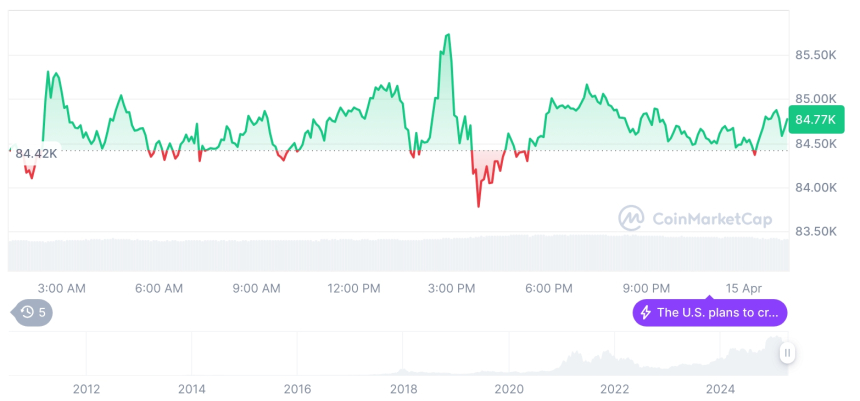Click the history clock icon badge

pyautogui.click(x=27, y=312)
